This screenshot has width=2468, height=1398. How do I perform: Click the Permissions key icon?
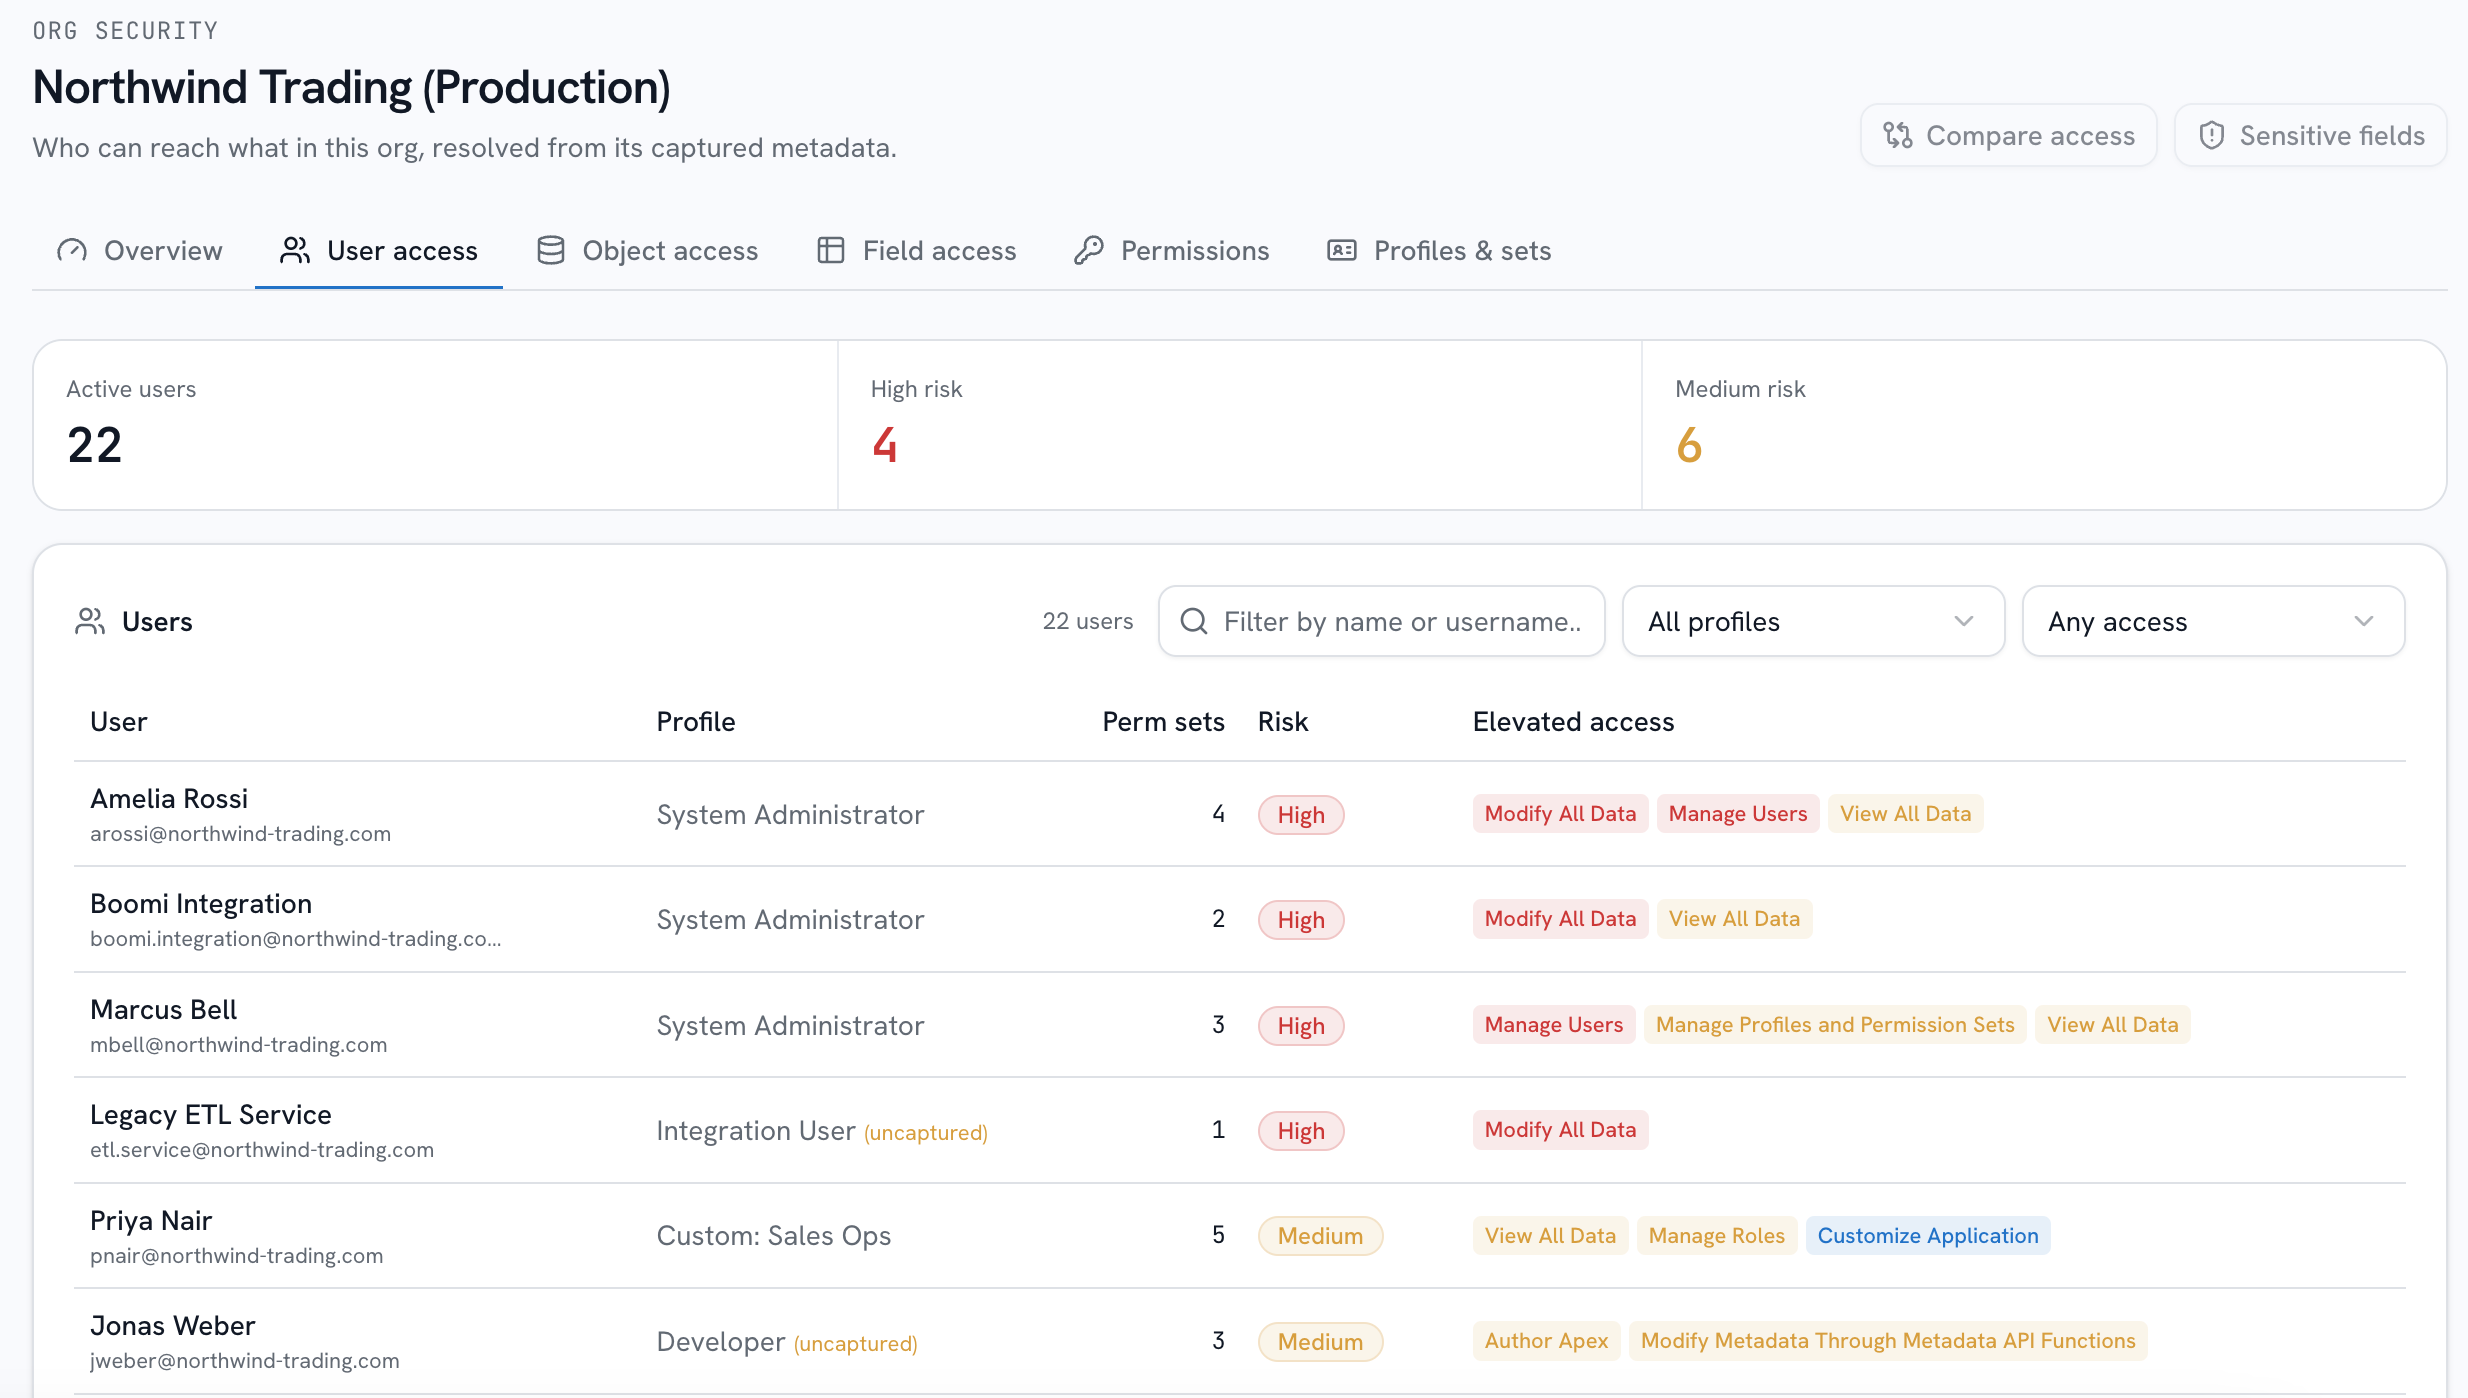(x=1088, y=250)
